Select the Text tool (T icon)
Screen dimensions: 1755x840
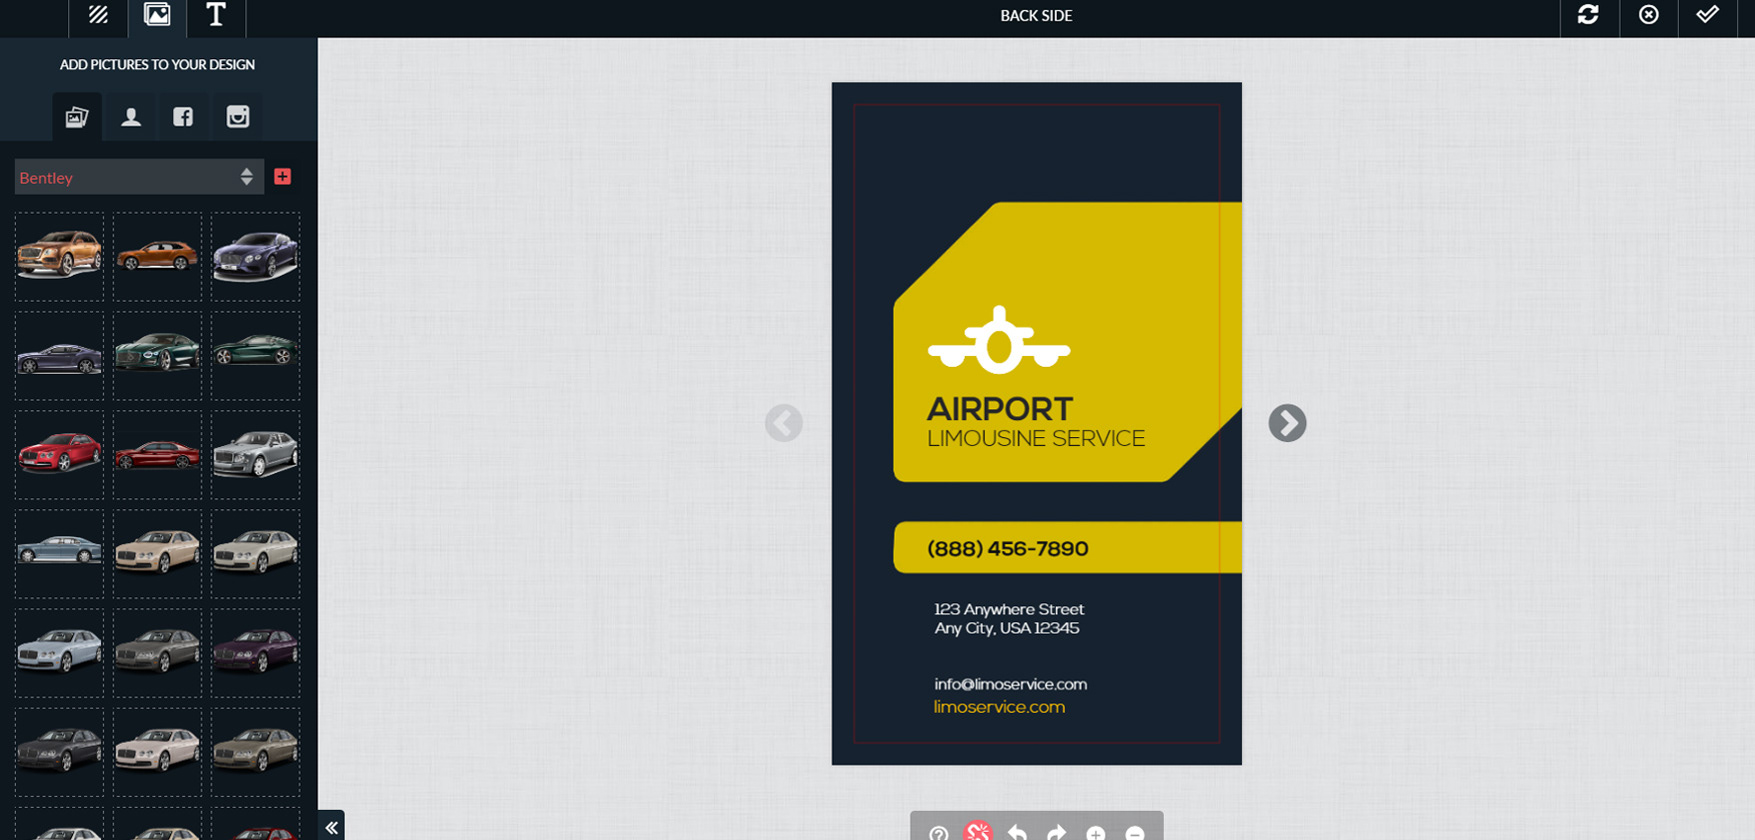point(216,15)
